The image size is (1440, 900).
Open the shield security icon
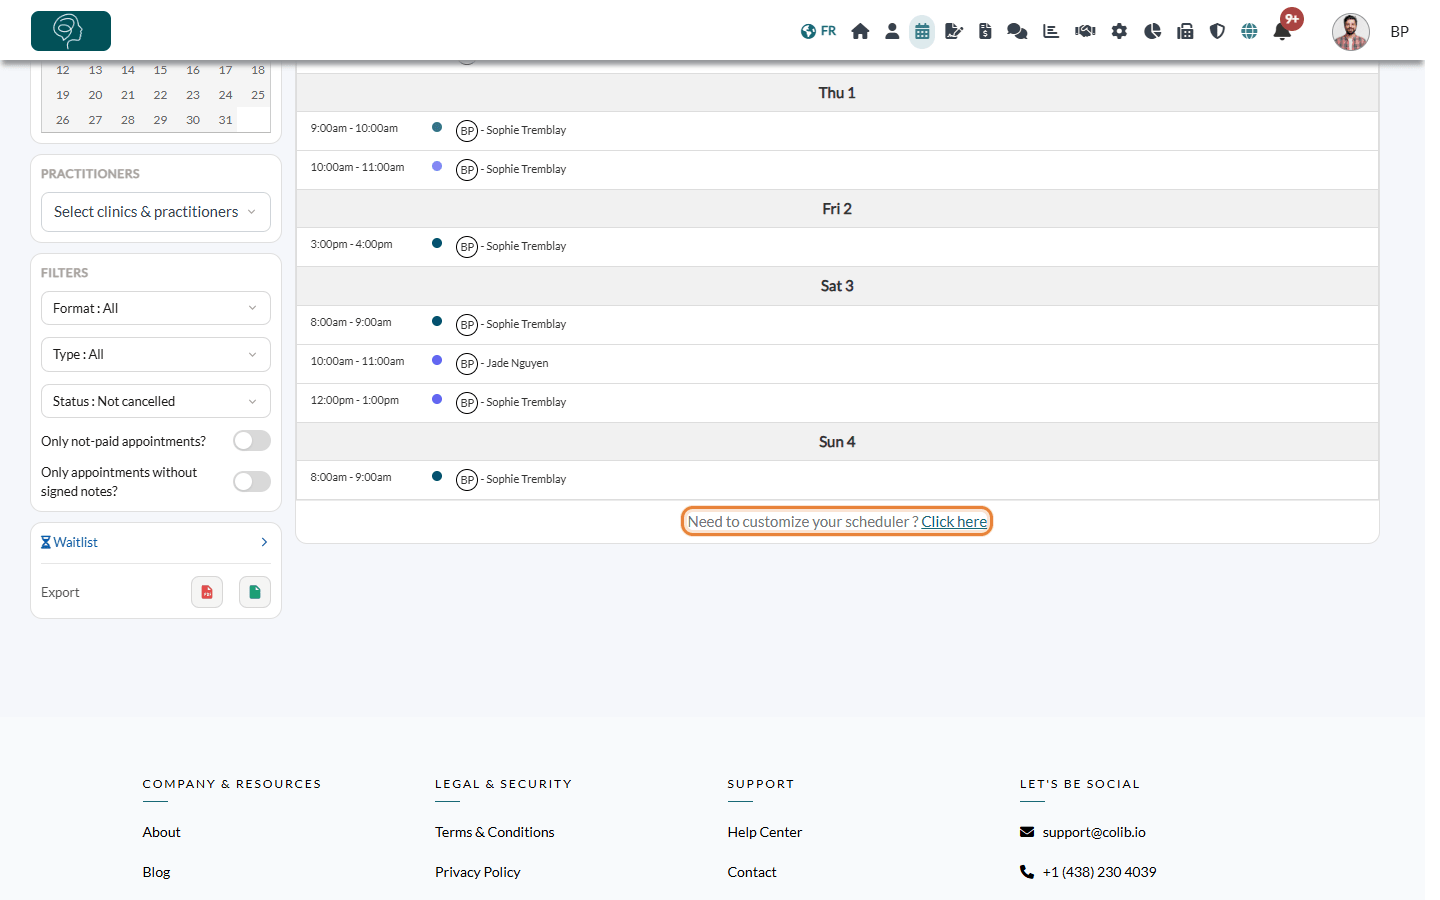click(1217, 31)
